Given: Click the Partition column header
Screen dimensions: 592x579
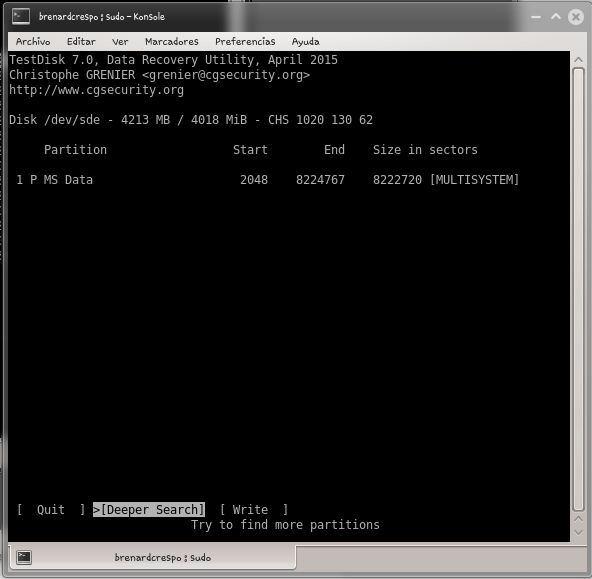Looking at the screenshot, I should (x=75, y=149).
